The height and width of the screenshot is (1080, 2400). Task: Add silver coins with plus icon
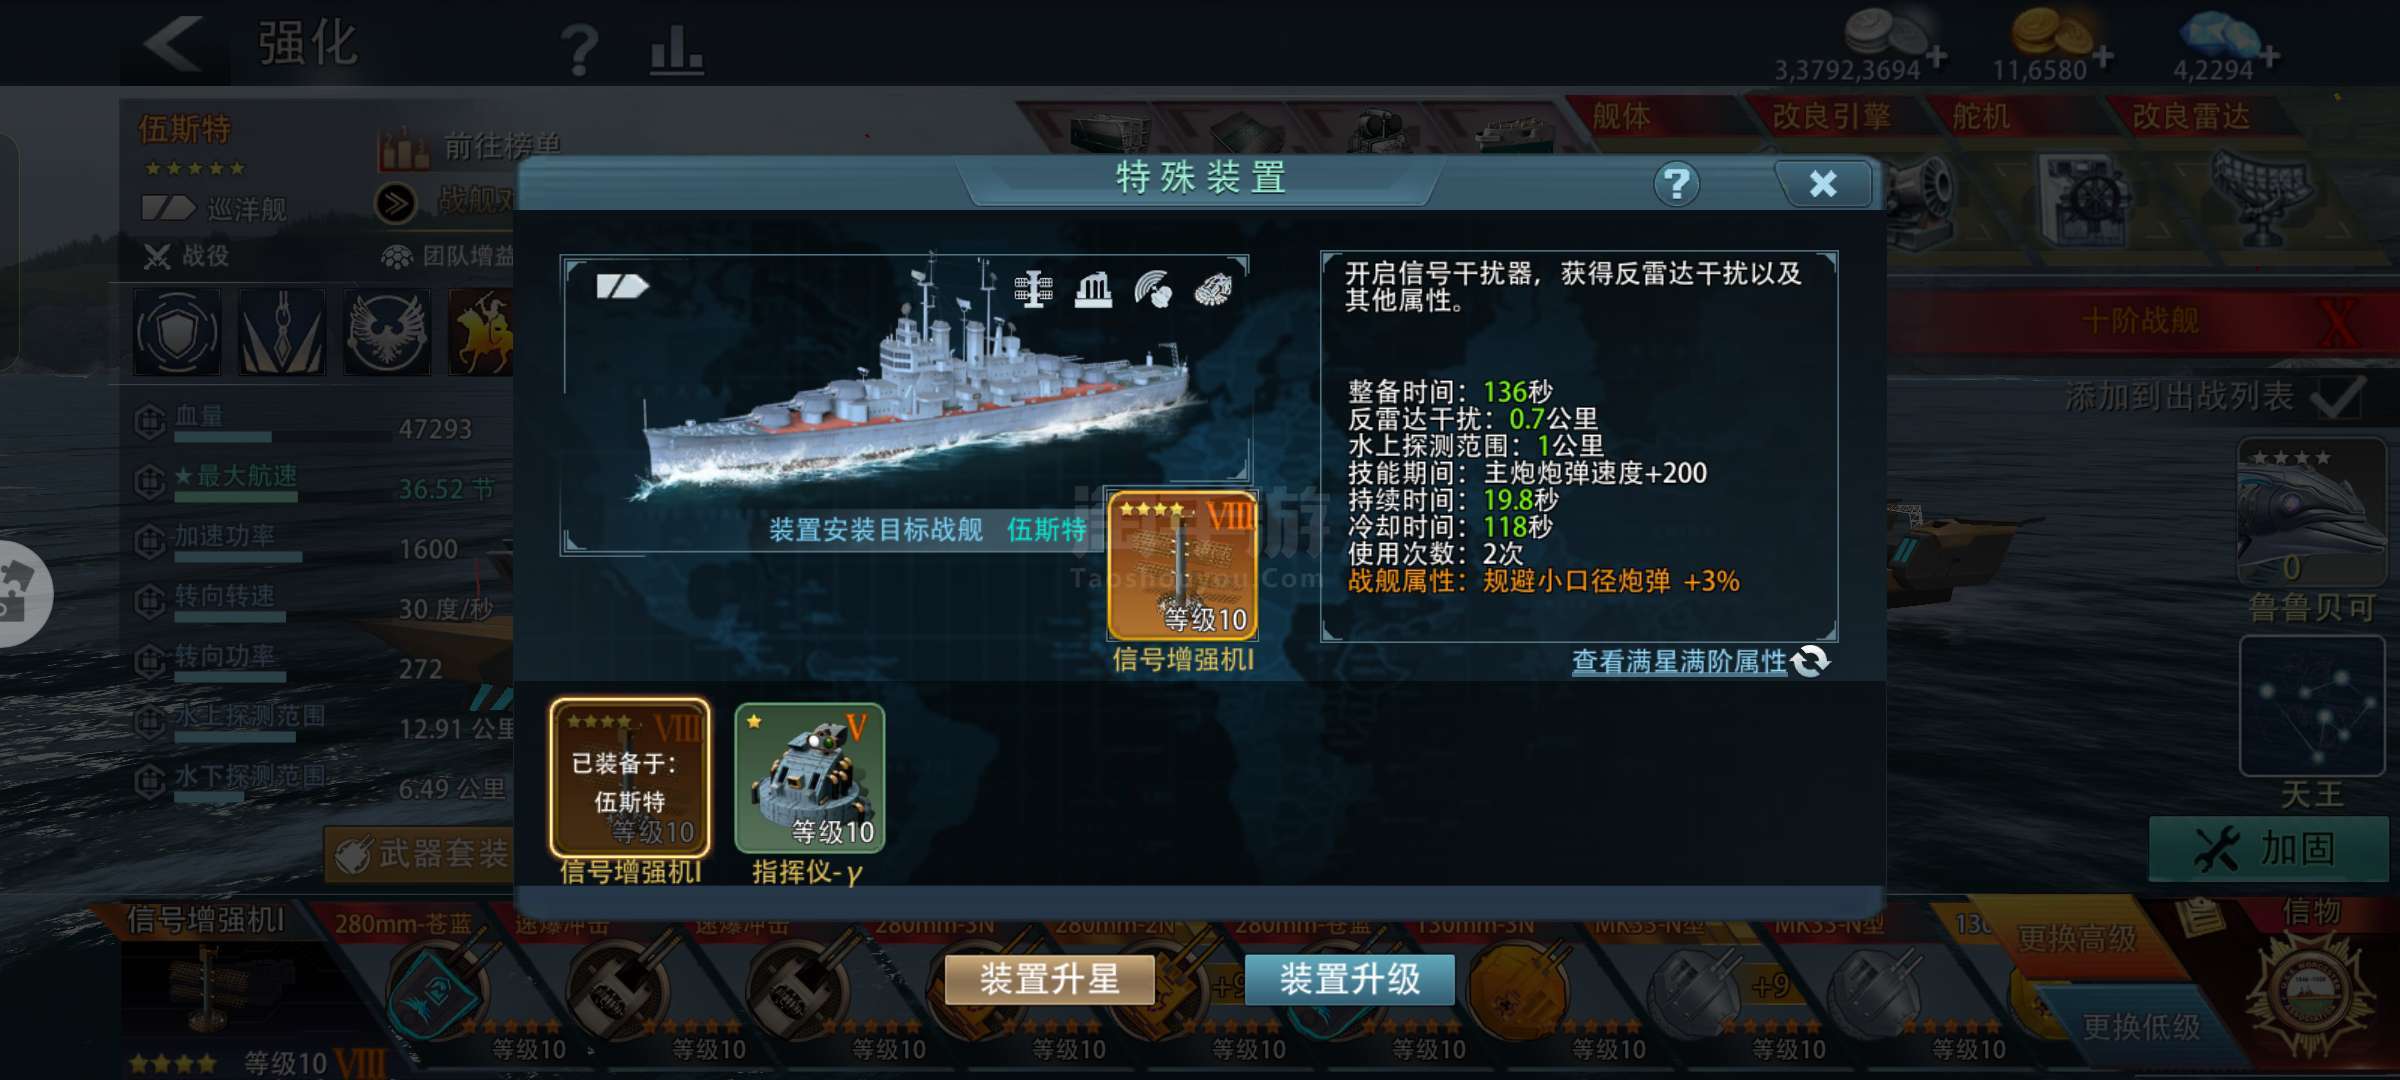click(1937, 57)
